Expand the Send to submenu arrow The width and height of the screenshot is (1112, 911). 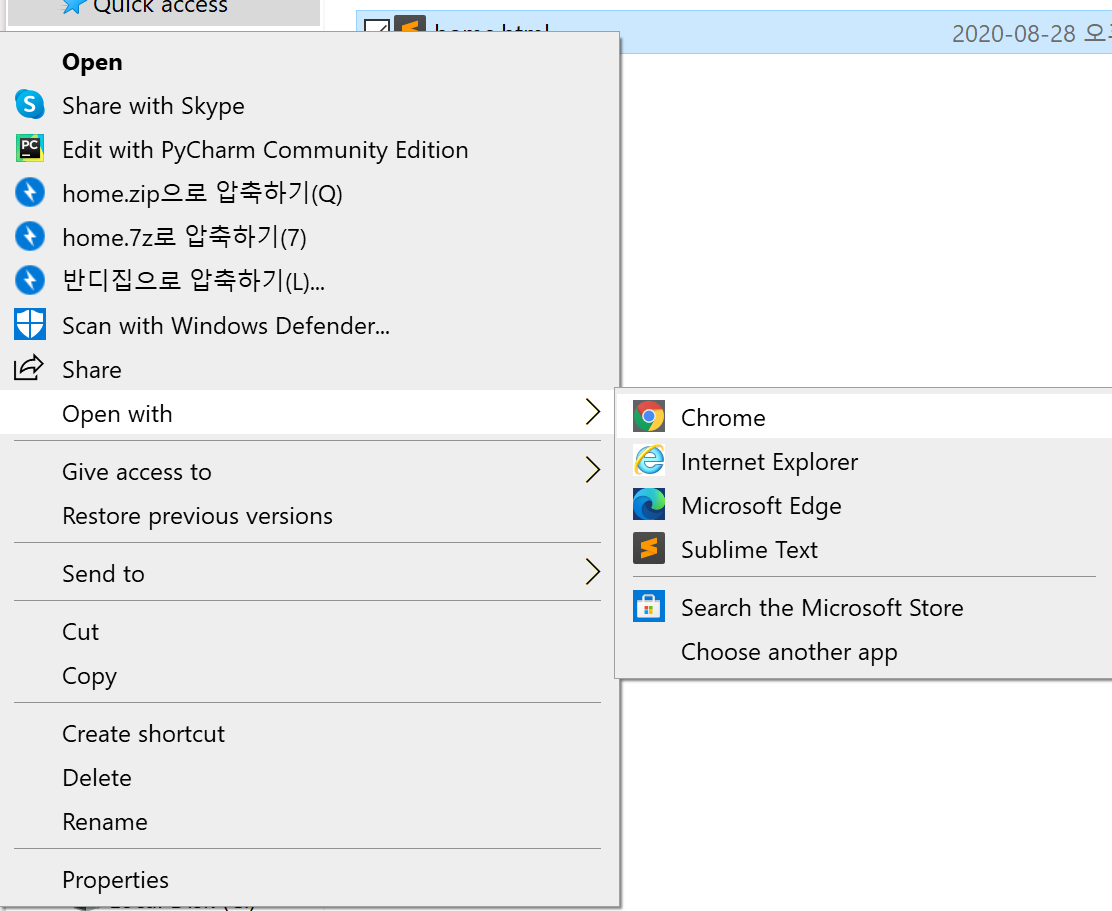click(x=593, y=573)
